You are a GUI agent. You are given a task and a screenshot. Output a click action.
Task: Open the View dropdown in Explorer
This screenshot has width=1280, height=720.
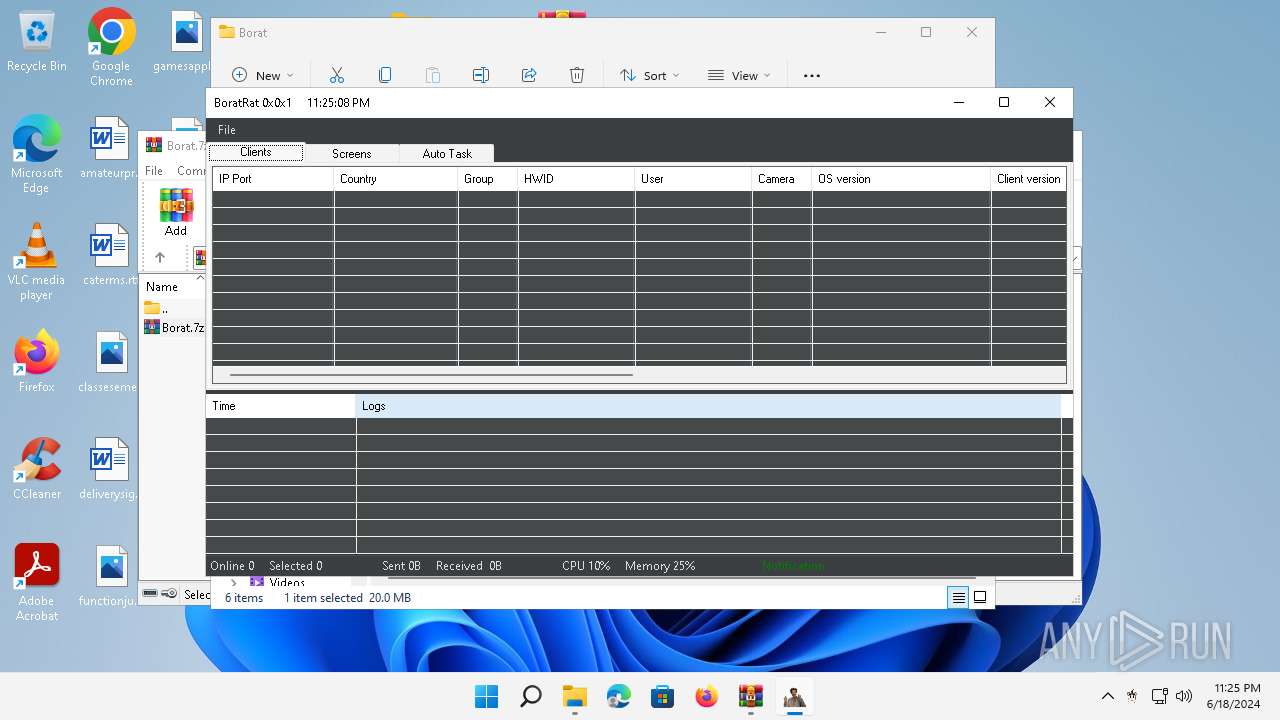point(739,75)
